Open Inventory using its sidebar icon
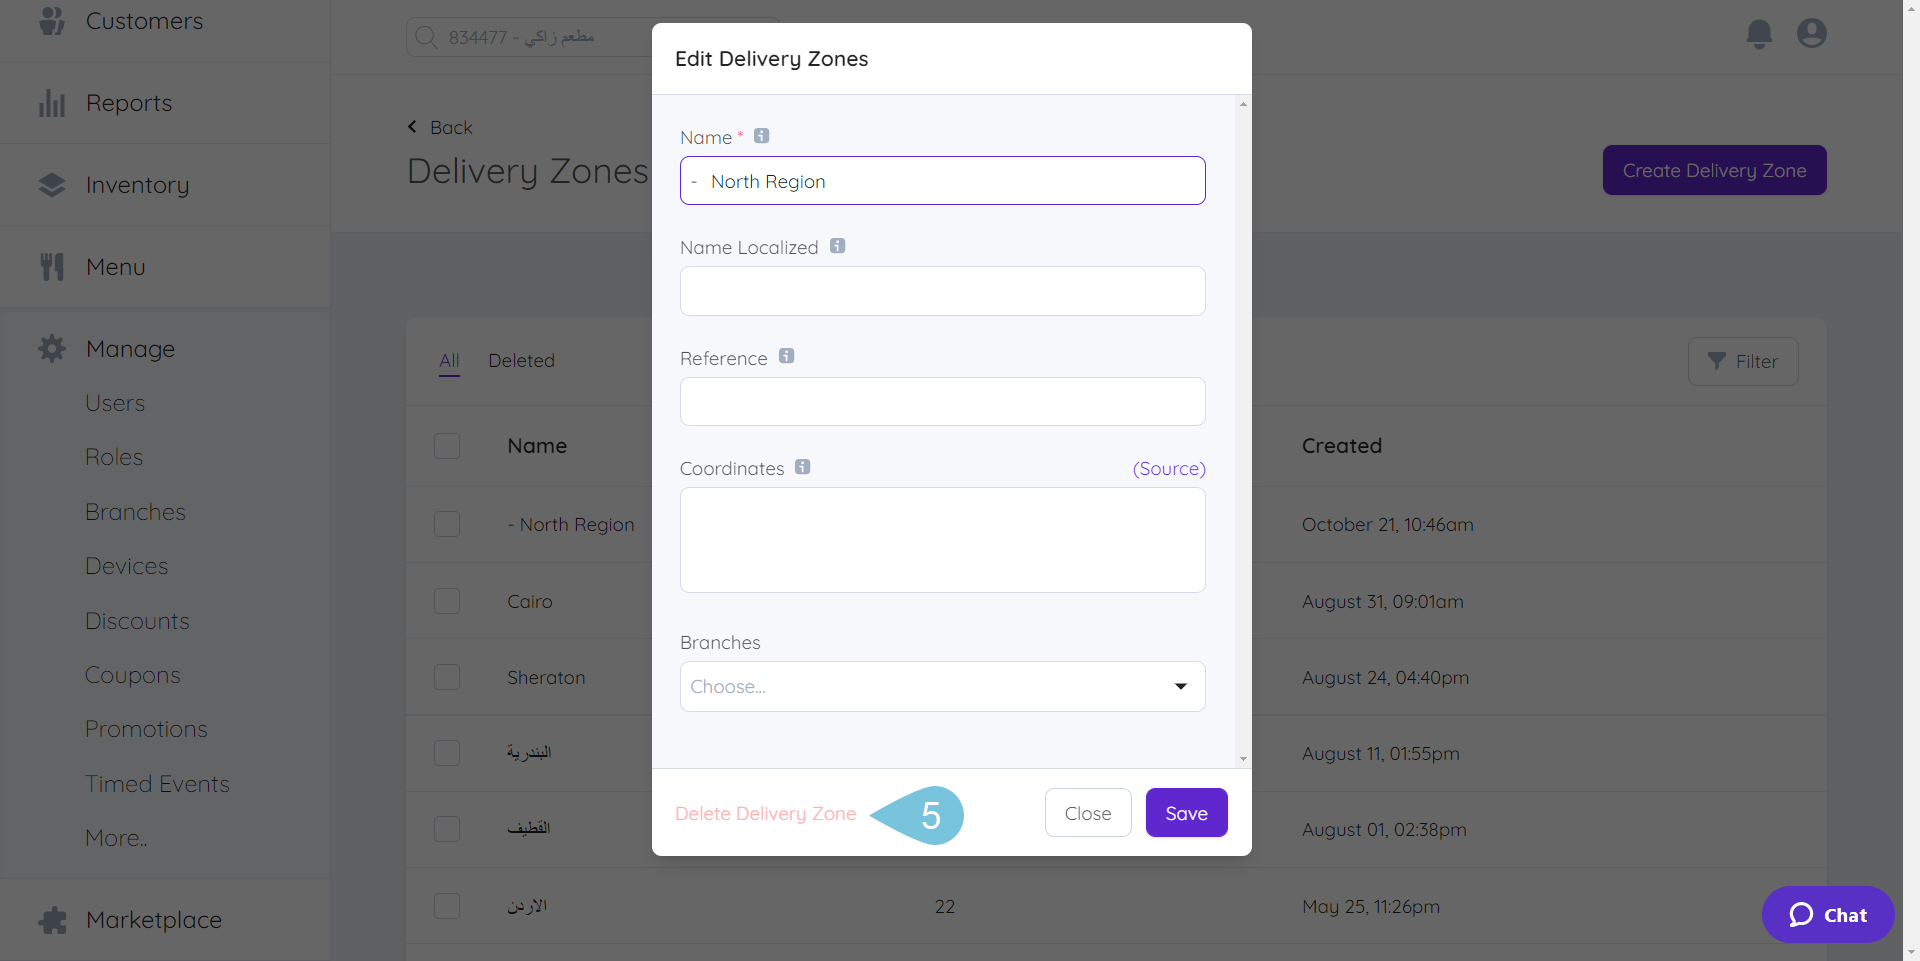The width and height of the screenshot is (1920, 961). pyautogui.click(x=52, y=184)
